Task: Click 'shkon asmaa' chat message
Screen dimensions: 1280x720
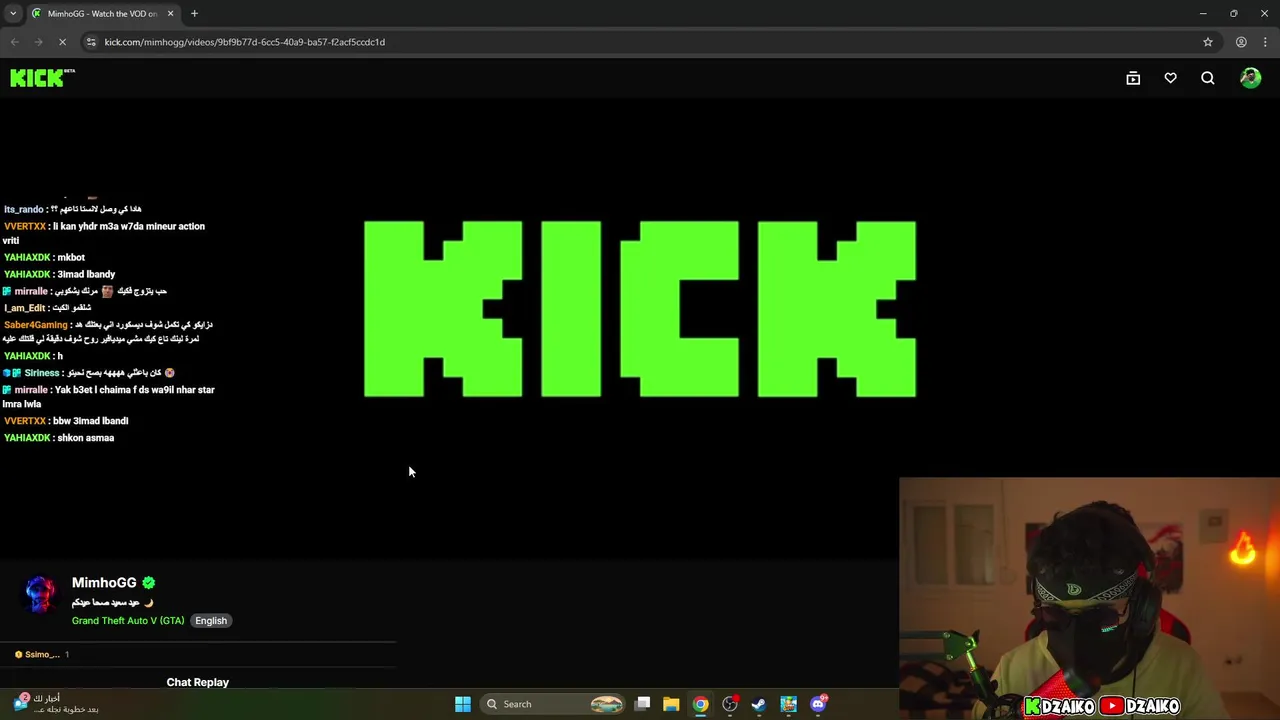Action: tap(86, 438)
